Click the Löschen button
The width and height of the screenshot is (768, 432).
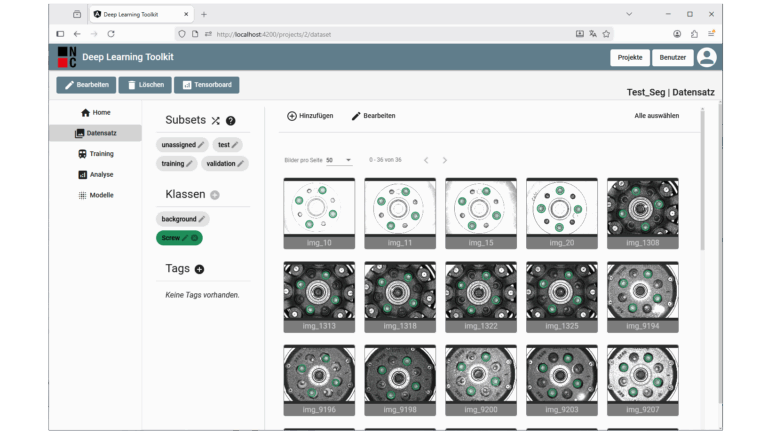click(x=145, y=85)
